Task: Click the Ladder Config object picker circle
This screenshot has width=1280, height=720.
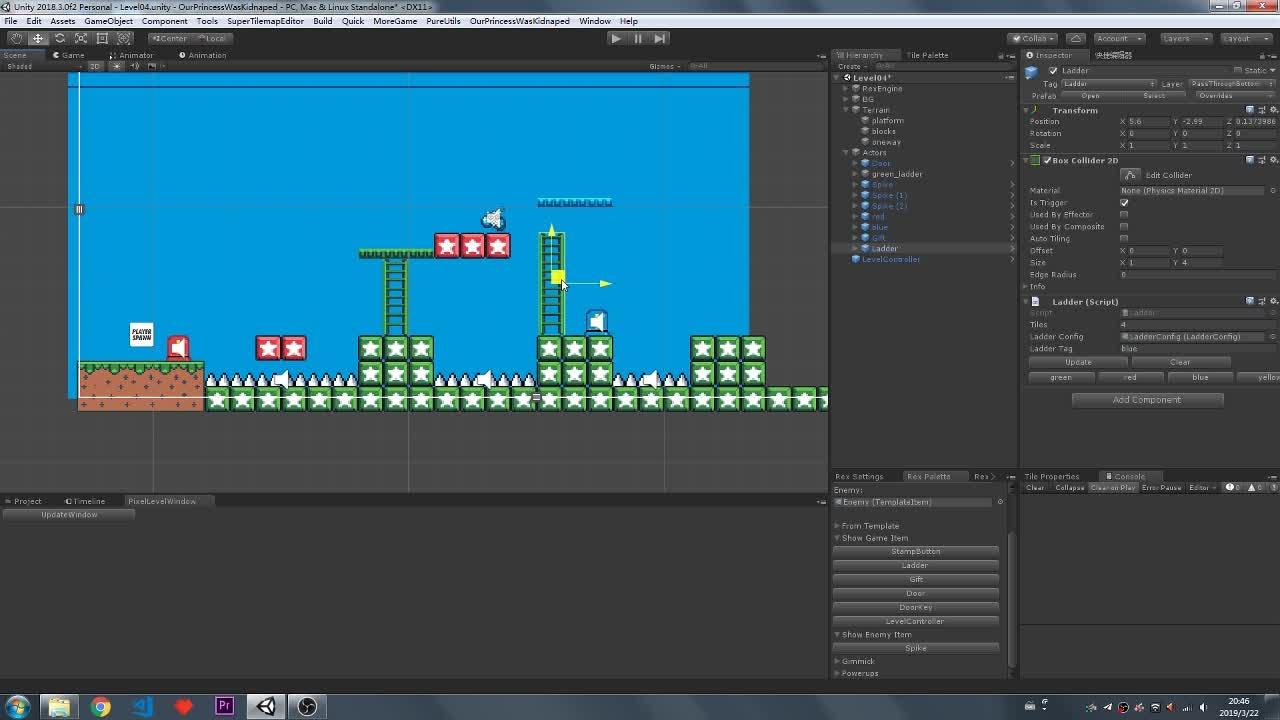Action: [1273, 337]
